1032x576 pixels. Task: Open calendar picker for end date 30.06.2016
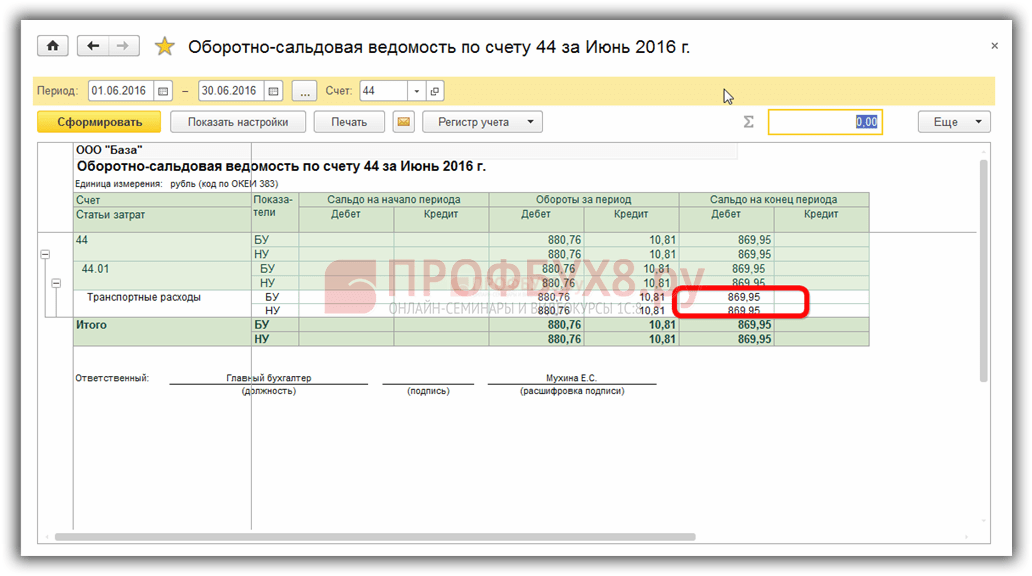[273, 91]
